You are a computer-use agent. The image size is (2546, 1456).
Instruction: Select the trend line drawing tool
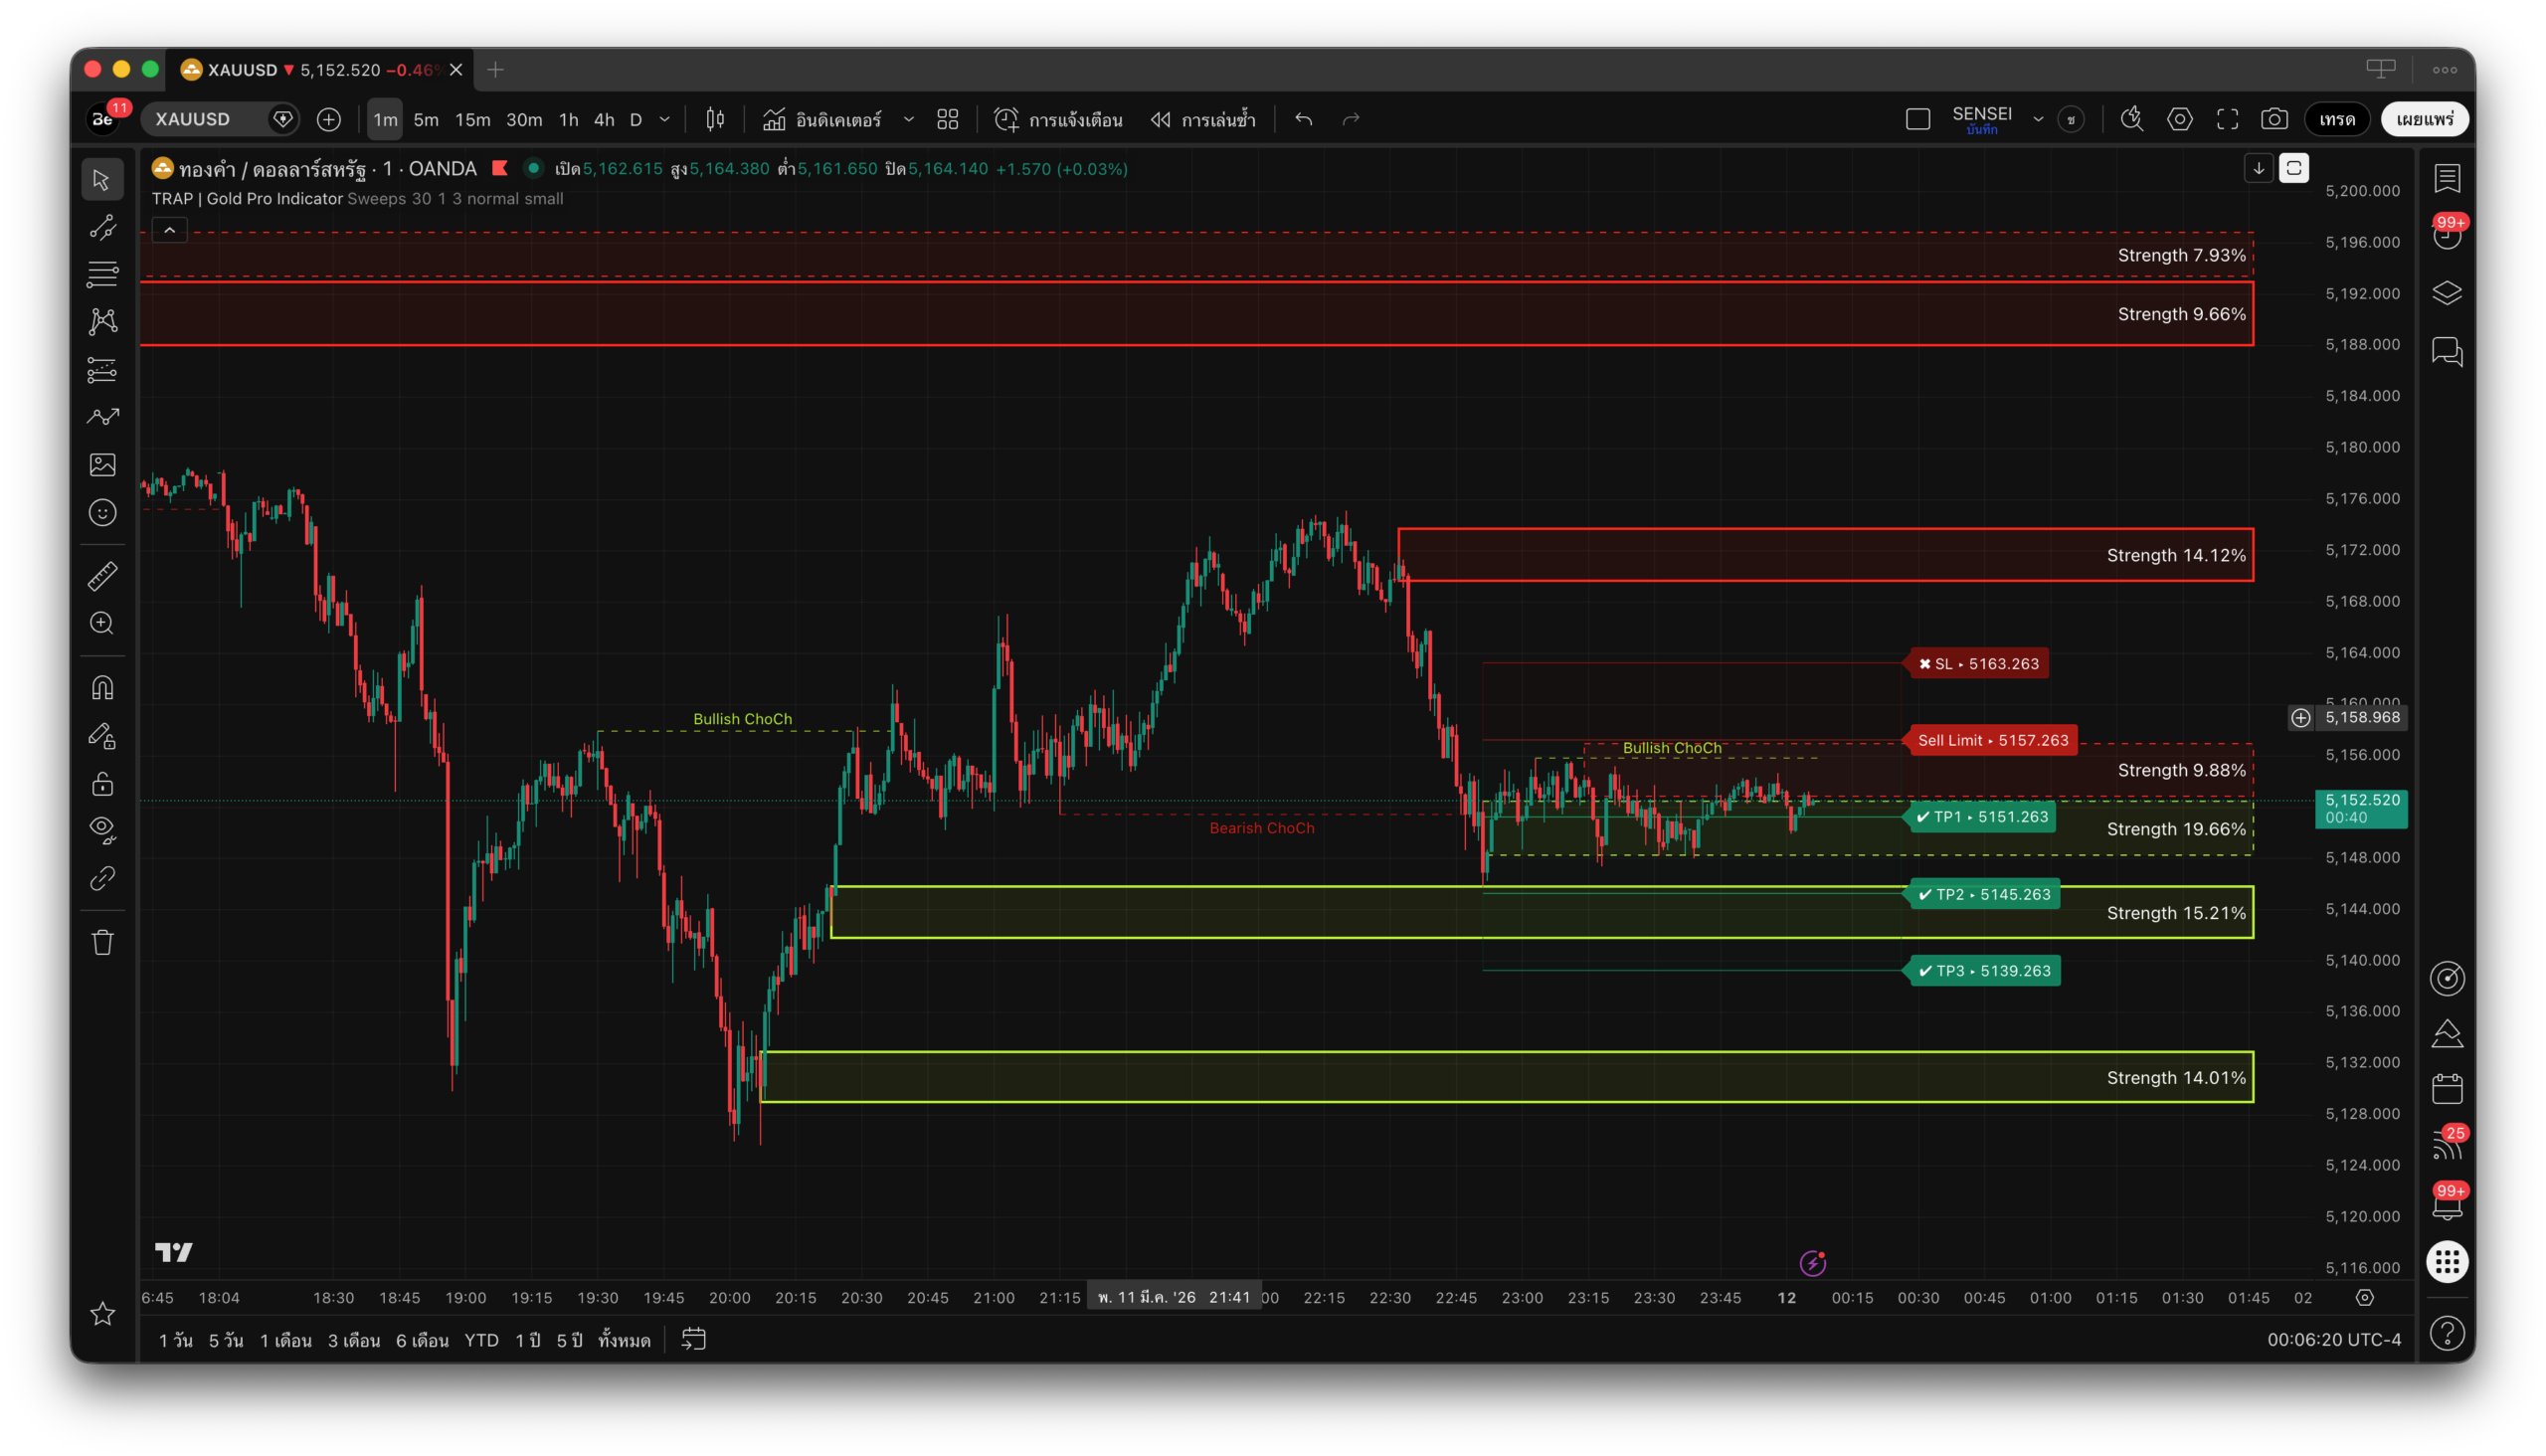coord(102,228)
